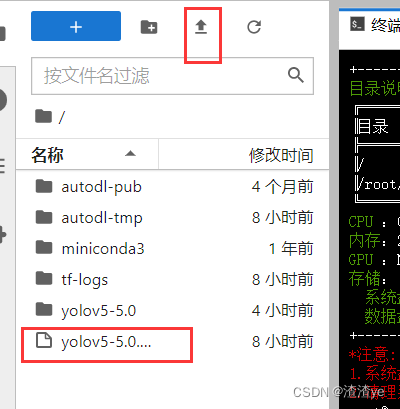
Task: Refresh the file list with the reload icon
Action: (254, 27)
